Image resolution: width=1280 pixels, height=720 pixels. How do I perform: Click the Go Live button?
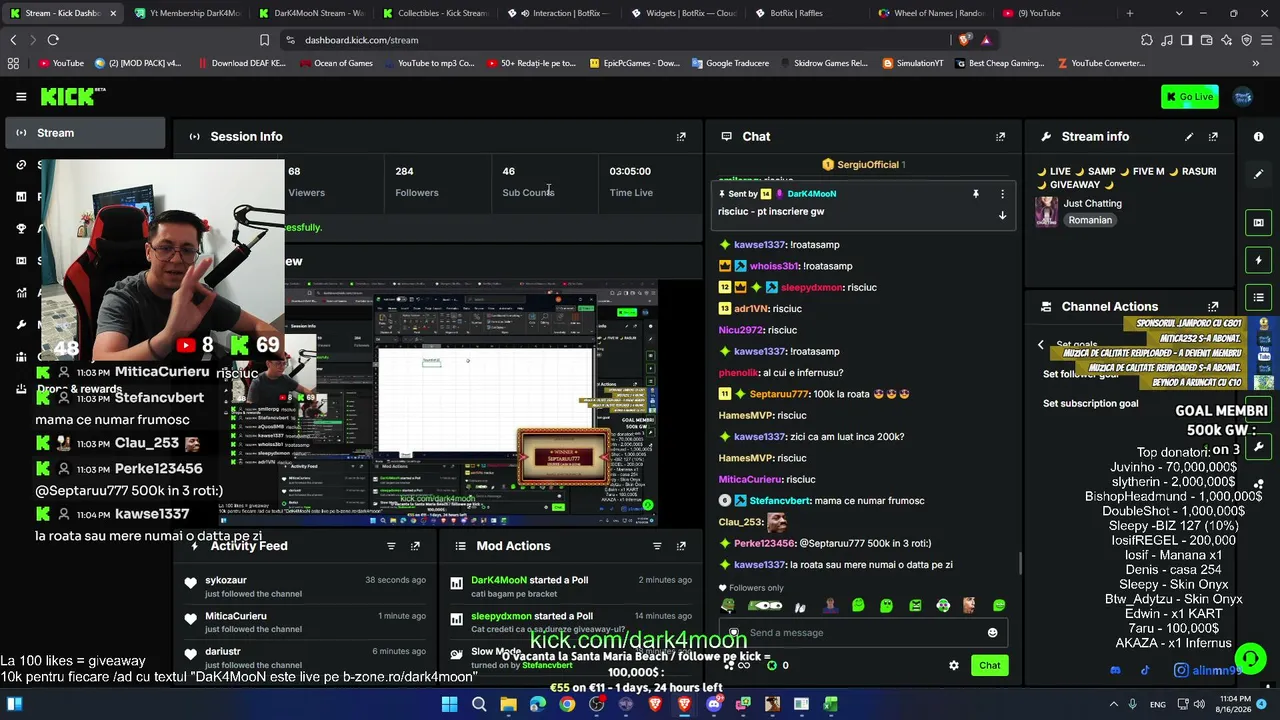(x=1189, y=97)
